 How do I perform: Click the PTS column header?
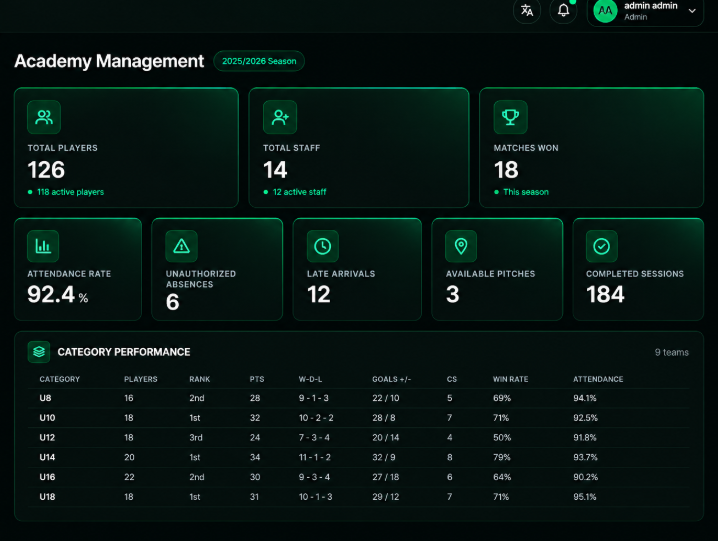point(257,379)
